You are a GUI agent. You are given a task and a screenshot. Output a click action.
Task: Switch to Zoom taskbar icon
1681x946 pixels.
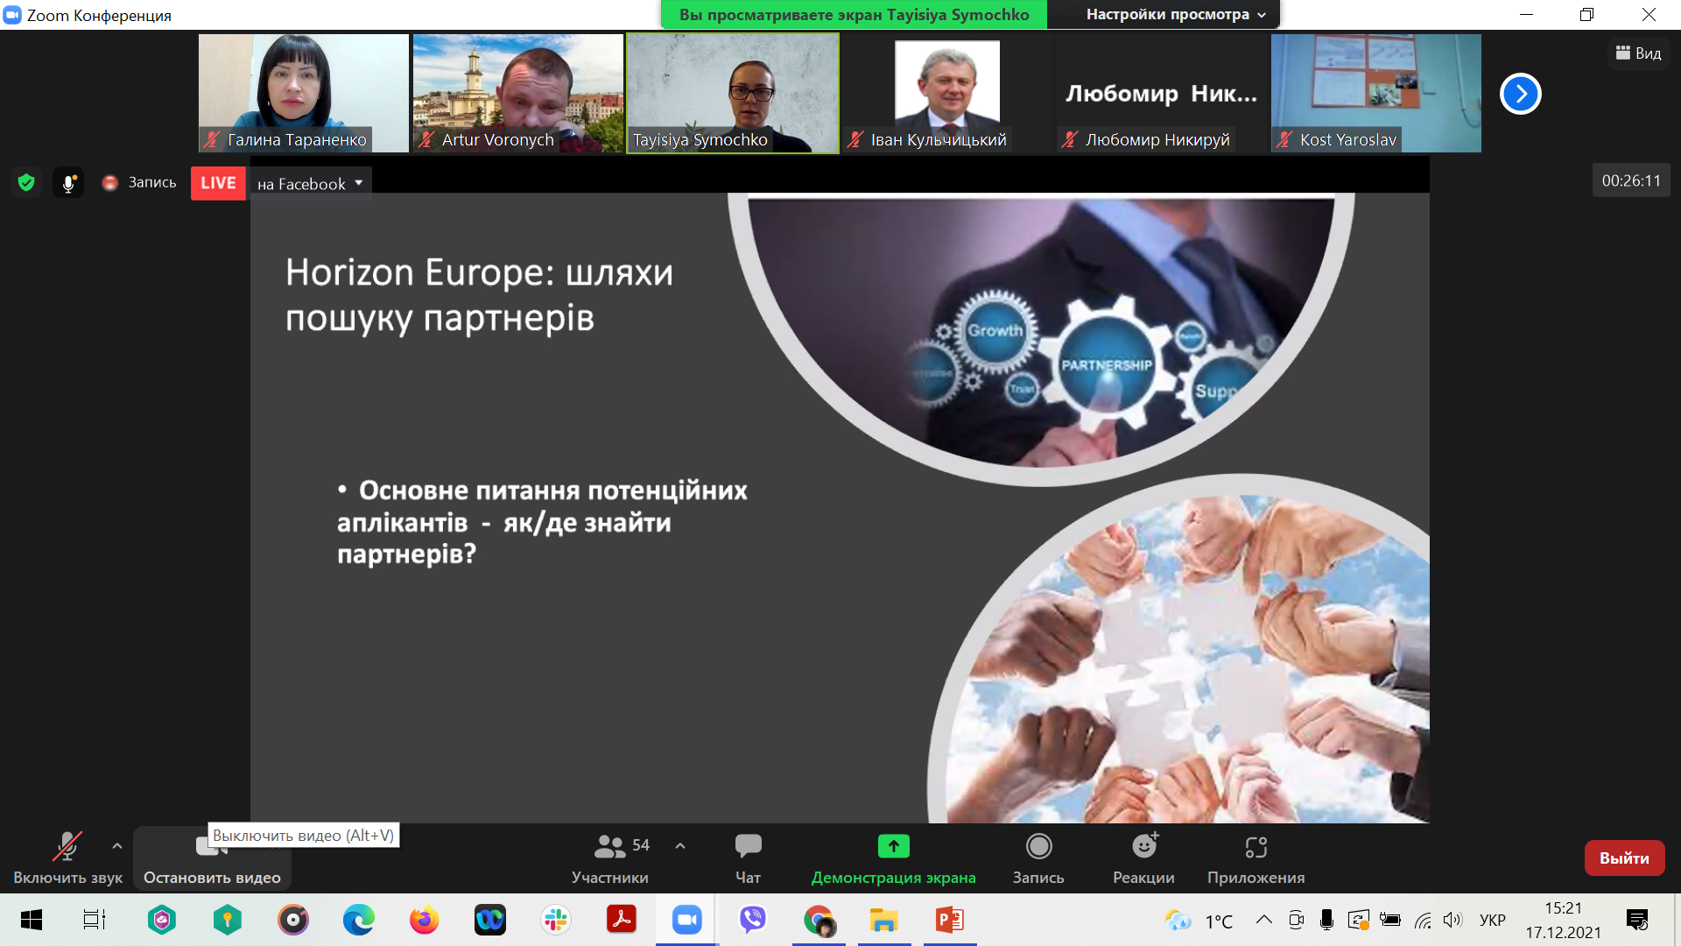[687, 920]
